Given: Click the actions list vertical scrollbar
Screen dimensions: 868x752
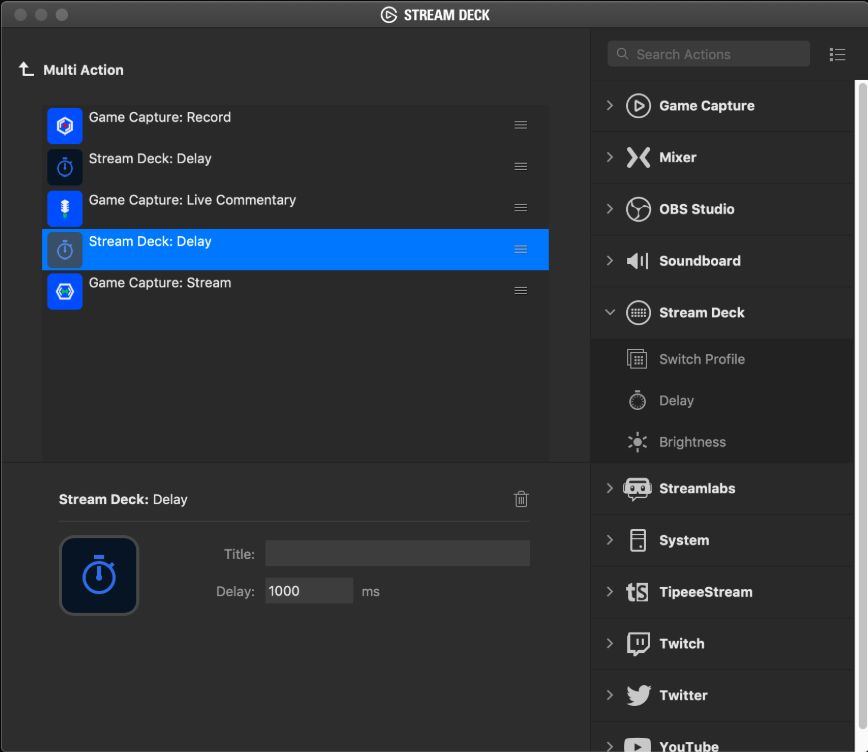Looking at the screenshot, I should coord(861,407).
